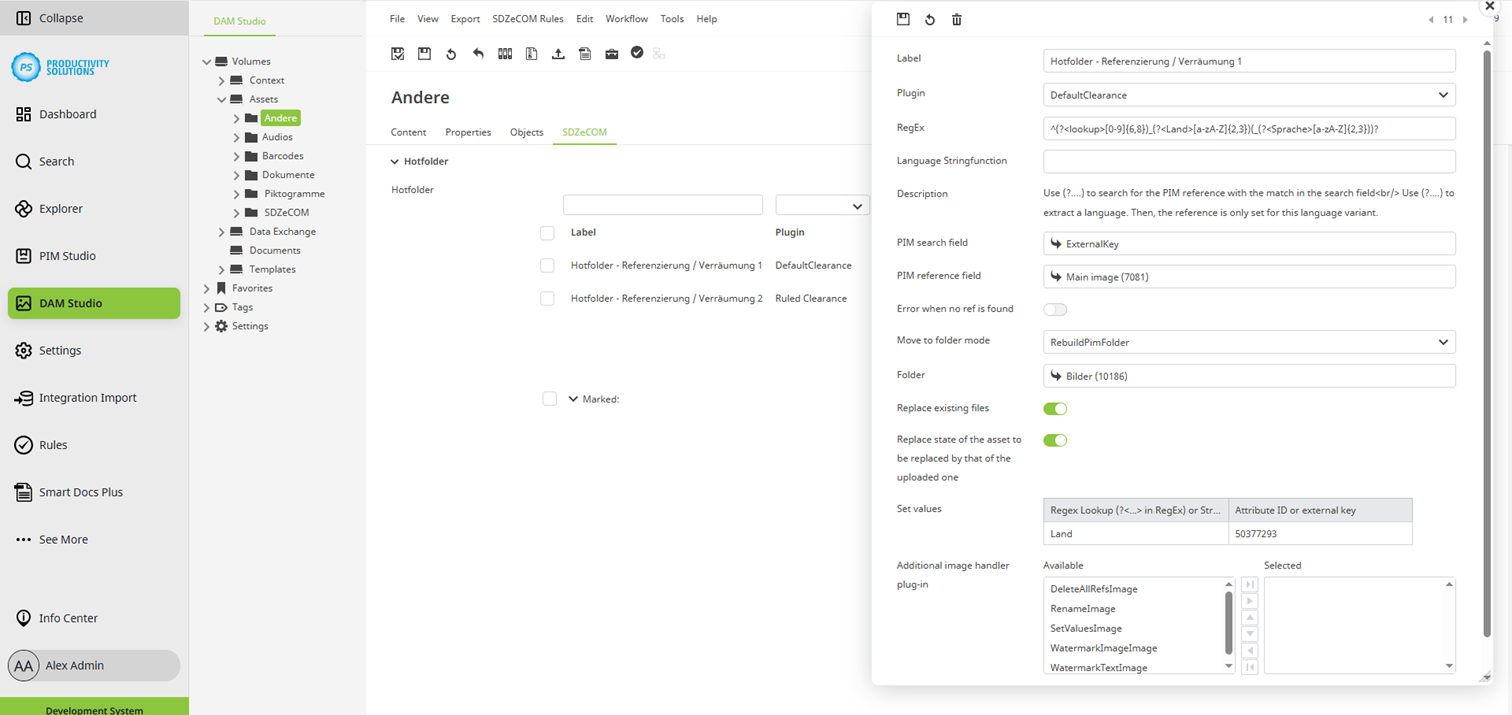The height and width of the screenshot is (715, 1512).
Task: Open the Plugin dropdown showing DefaultClearance
Action: pos(1248,95)
